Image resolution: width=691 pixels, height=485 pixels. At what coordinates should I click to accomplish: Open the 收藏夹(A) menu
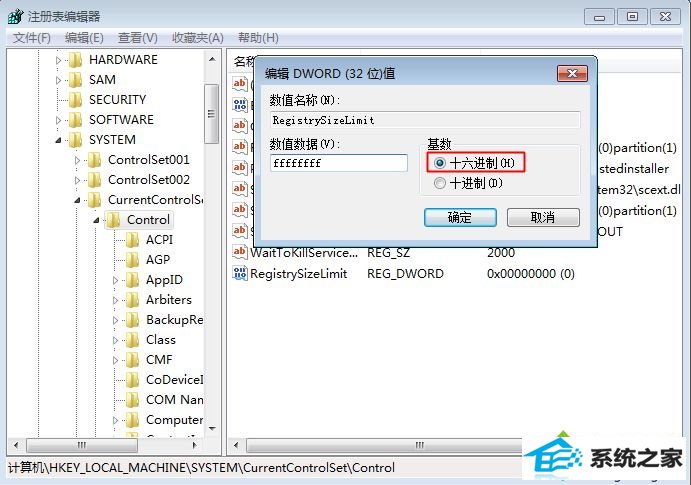coord(198,38)
